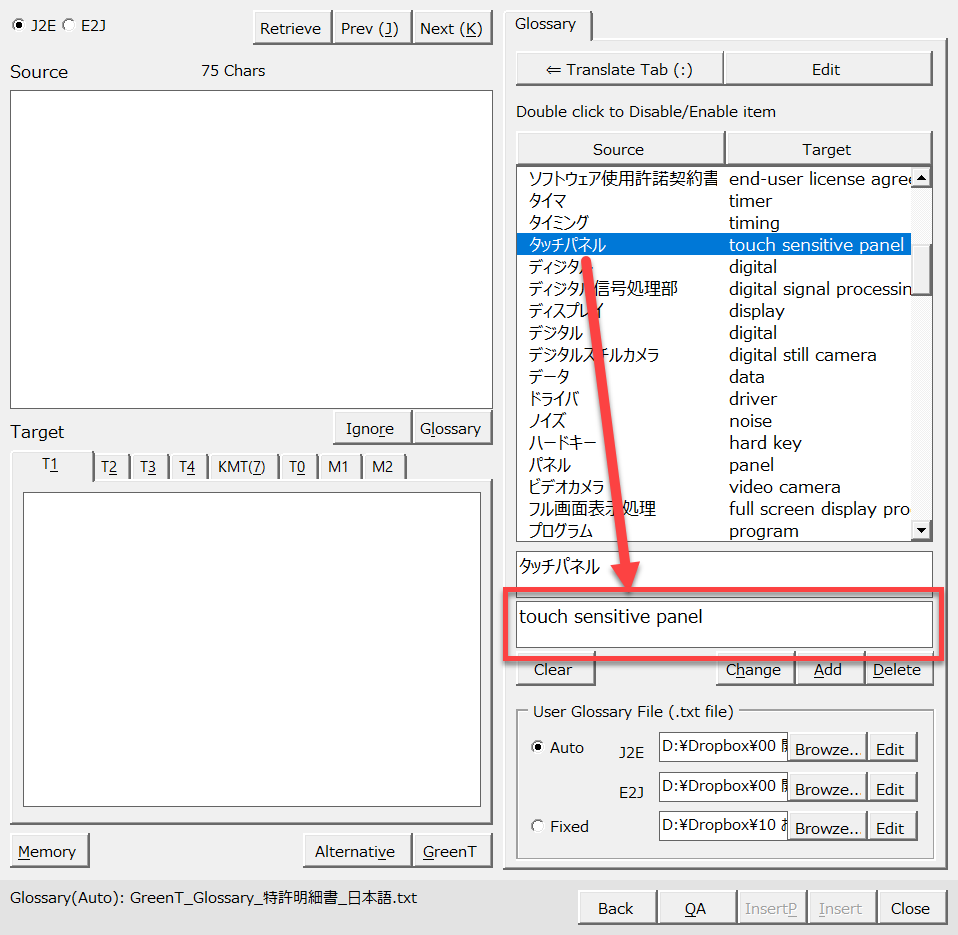This screenshot has height=935, width=958.
Task: Browse for the J2E glossary file
Action: point(827,749)
